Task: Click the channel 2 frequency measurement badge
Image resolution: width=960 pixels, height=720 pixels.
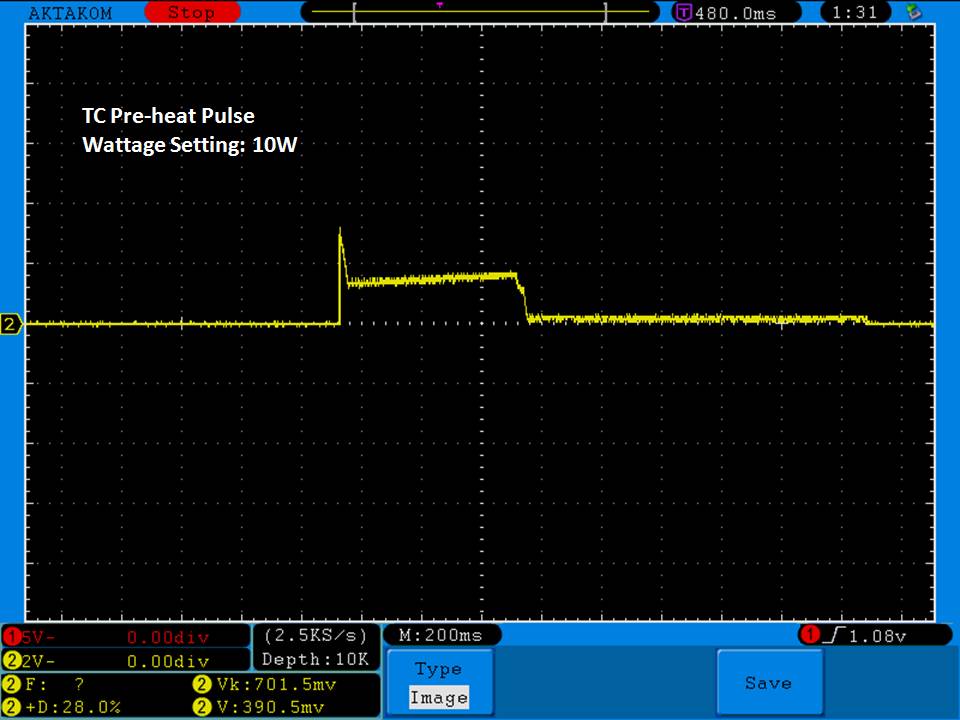Action: [x=12, y=685]
